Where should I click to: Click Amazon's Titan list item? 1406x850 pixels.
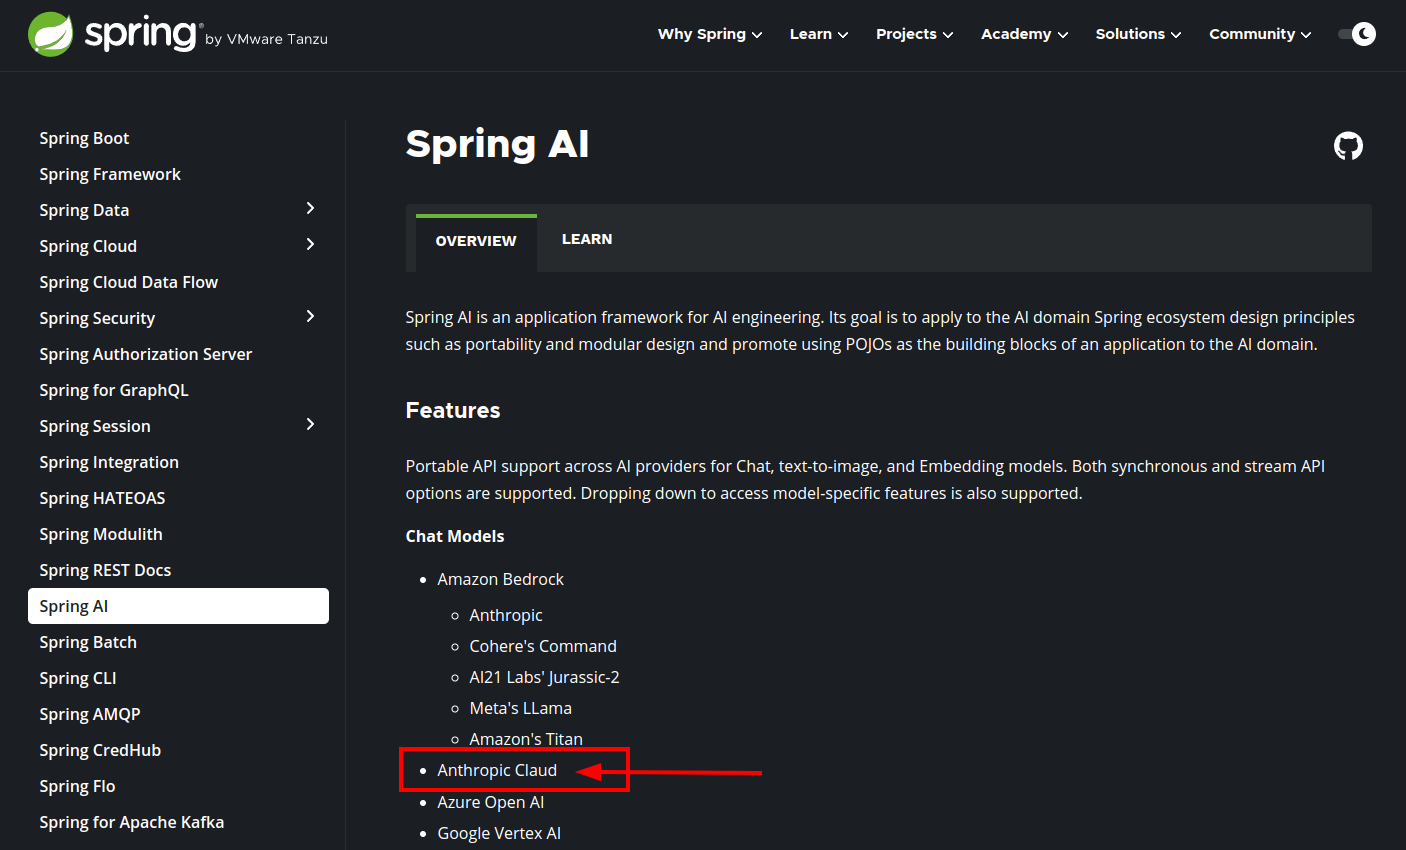click(526, 739)
